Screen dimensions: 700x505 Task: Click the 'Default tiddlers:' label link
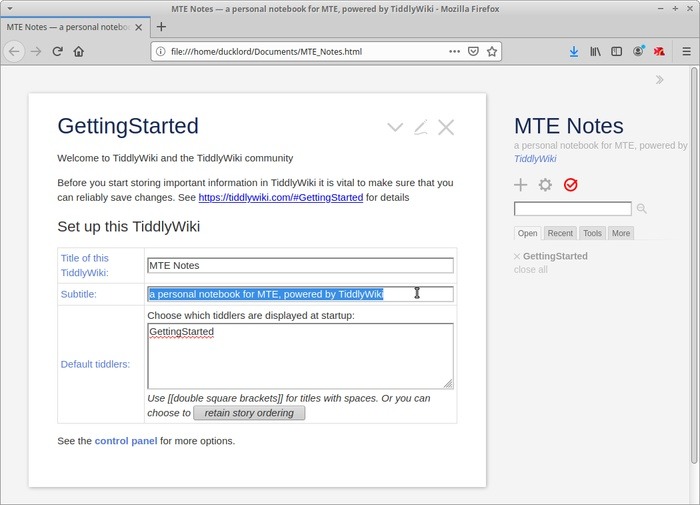click(x=95, y=364)
